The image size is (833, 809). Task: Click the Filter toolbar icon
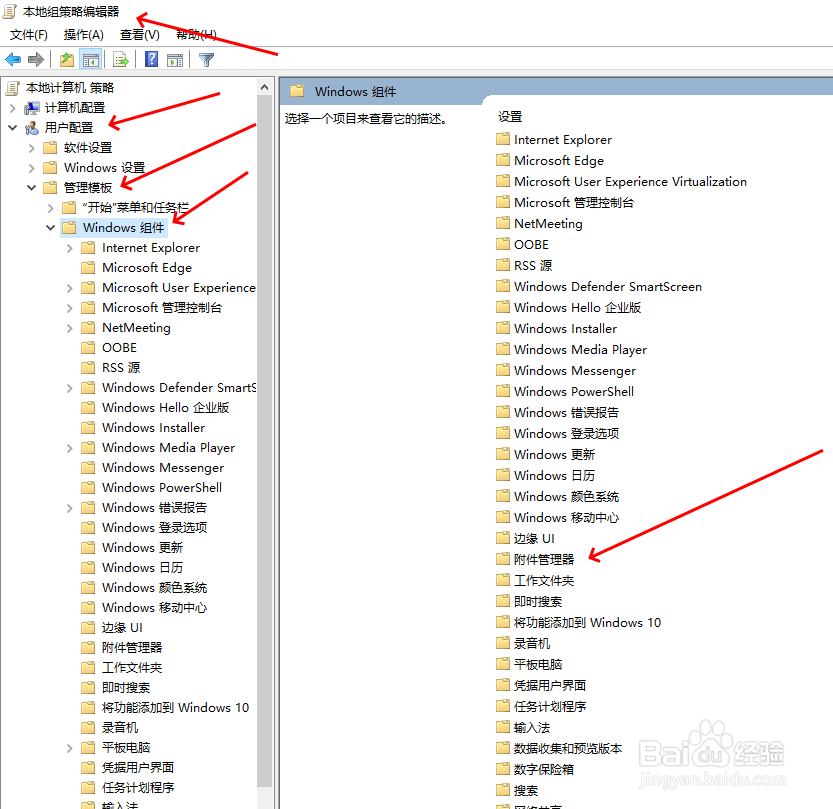pyautogui.click(x=207, y=59)
